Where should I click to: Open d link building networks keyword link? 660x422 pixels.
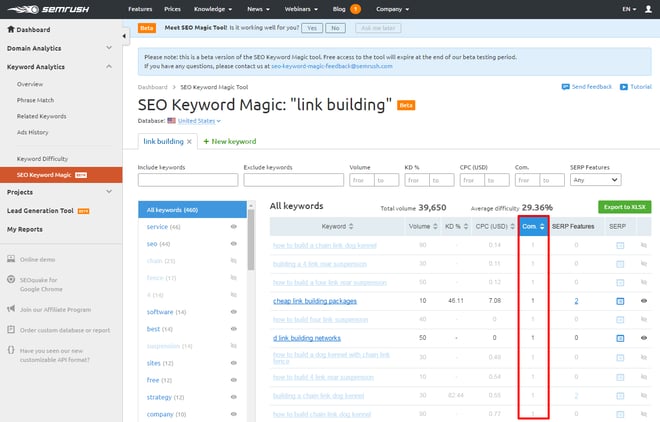307,338
